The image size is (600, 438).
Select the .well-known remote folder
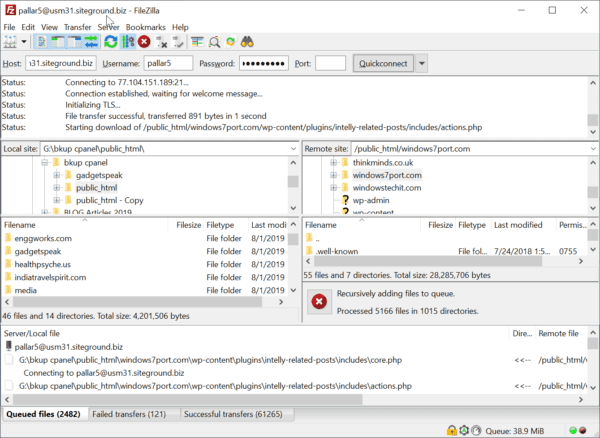tap(337, 251)
